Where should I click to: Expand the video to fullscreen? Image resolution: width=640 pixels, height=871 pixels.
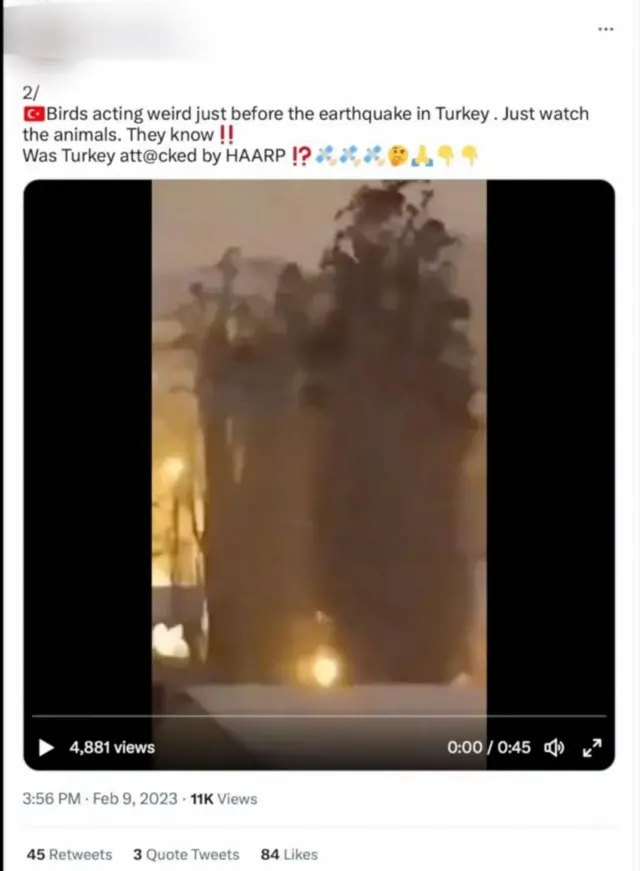tap(592, 748)
